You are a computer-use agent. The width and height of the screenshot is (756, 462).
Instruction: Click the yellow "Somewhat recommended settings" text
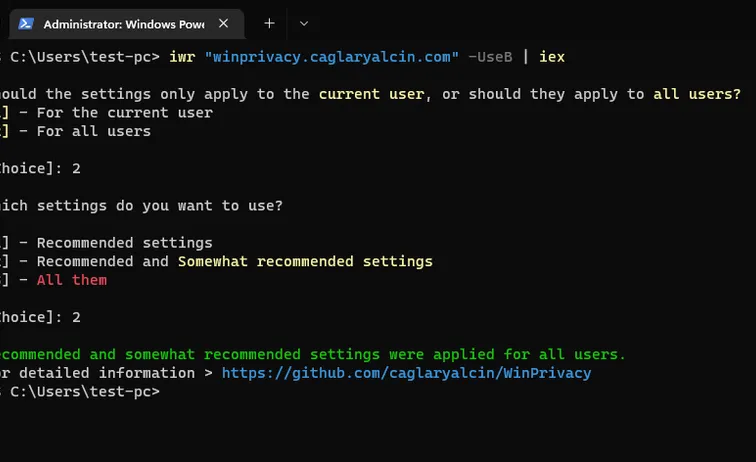pos(305,261)
